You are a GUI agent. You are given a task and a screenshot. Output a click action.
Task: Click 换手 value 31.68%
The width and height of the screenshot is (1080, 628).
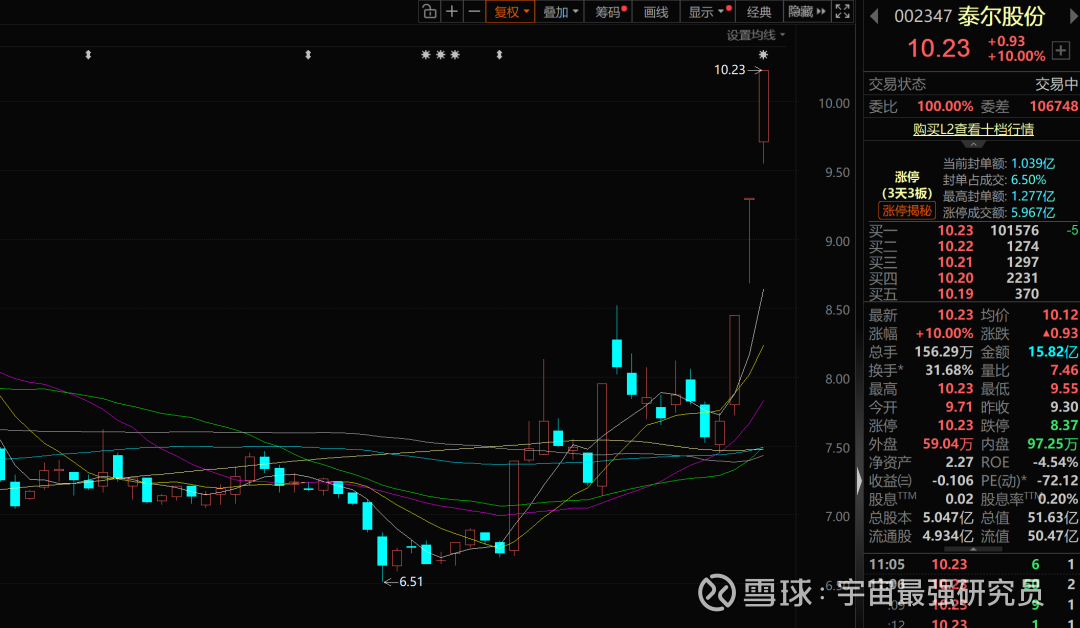point(949,370)
